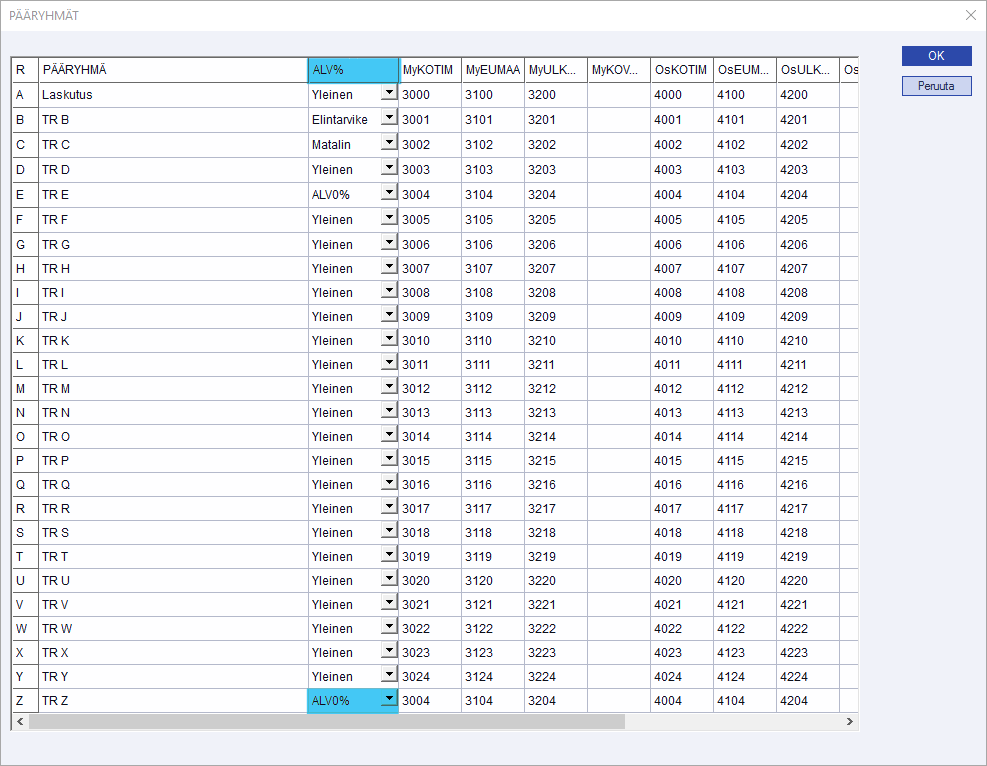Select the Laskutus name cell
Screen dimensions: 987x766
pos(172,95)
